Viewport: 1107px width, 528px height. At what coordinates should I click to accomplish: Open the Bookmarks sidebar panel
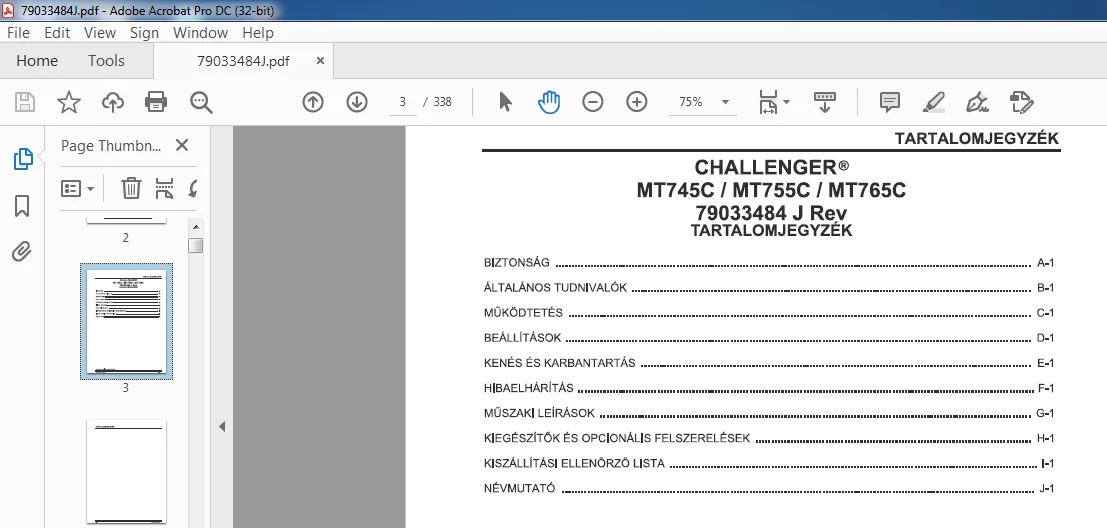point(22,206)
